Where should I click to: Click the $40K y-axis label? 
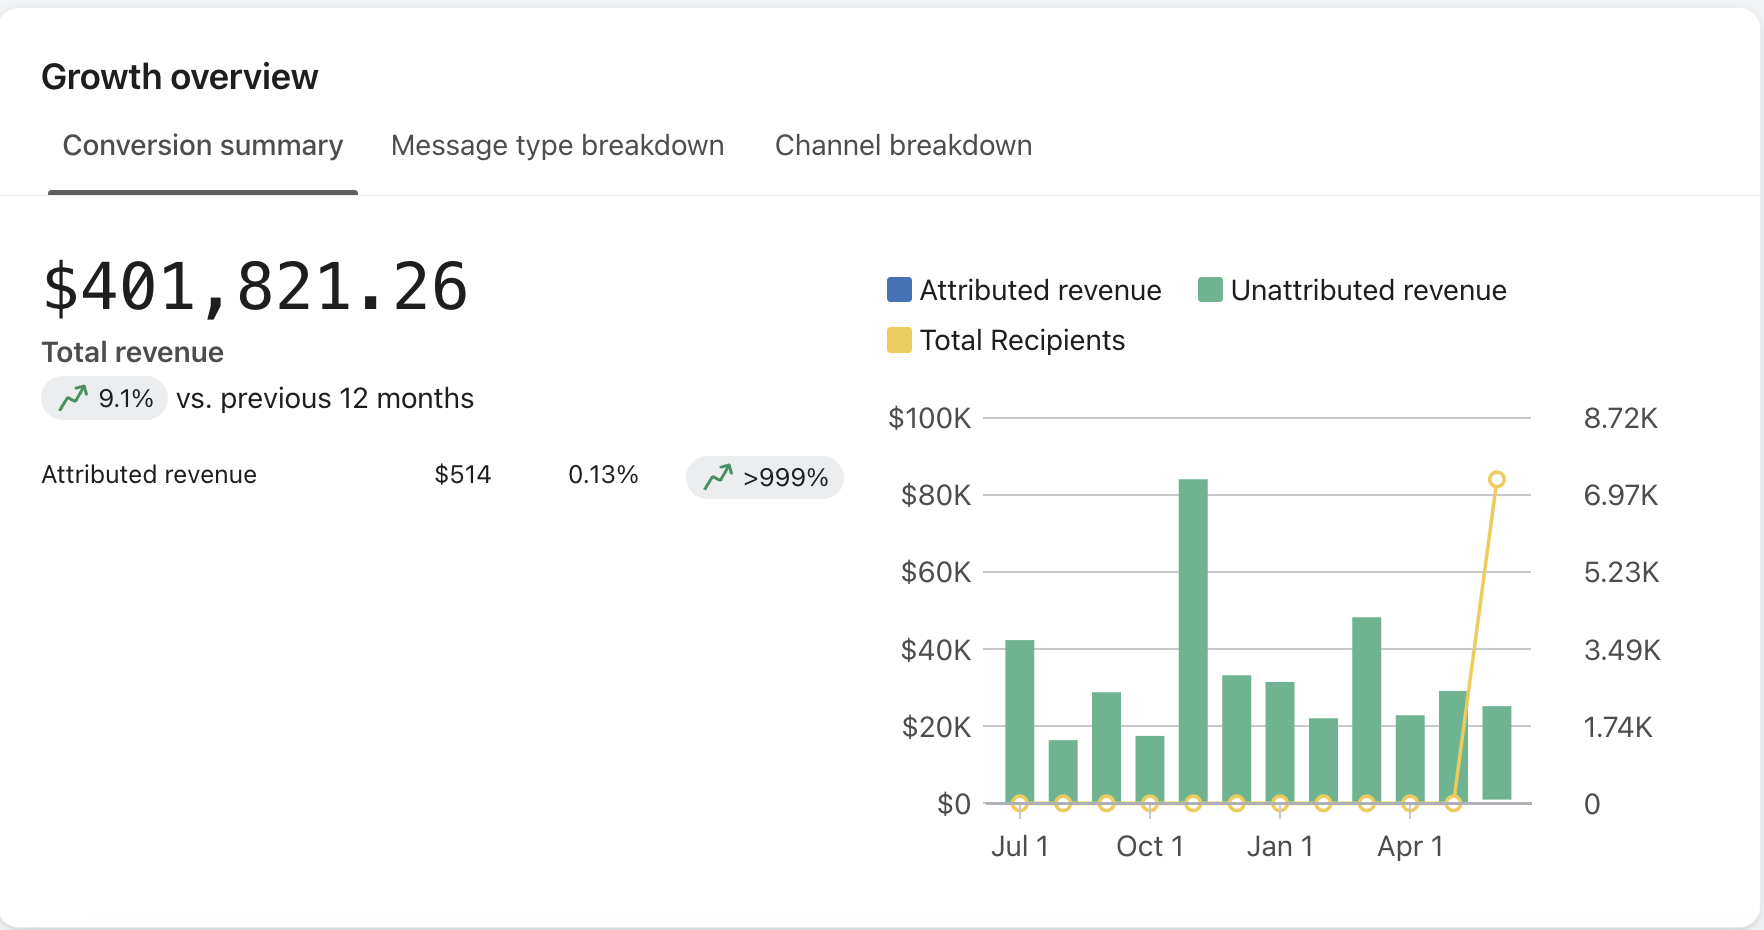[936, 650]
